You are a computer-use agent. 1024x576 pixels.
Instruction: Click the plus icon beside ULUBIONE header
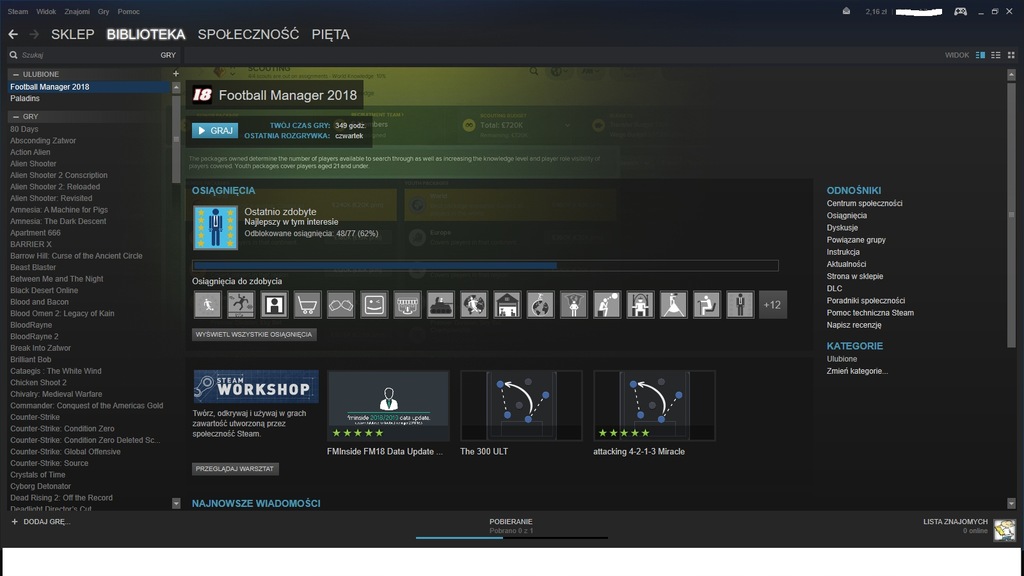tap(176, 74)
